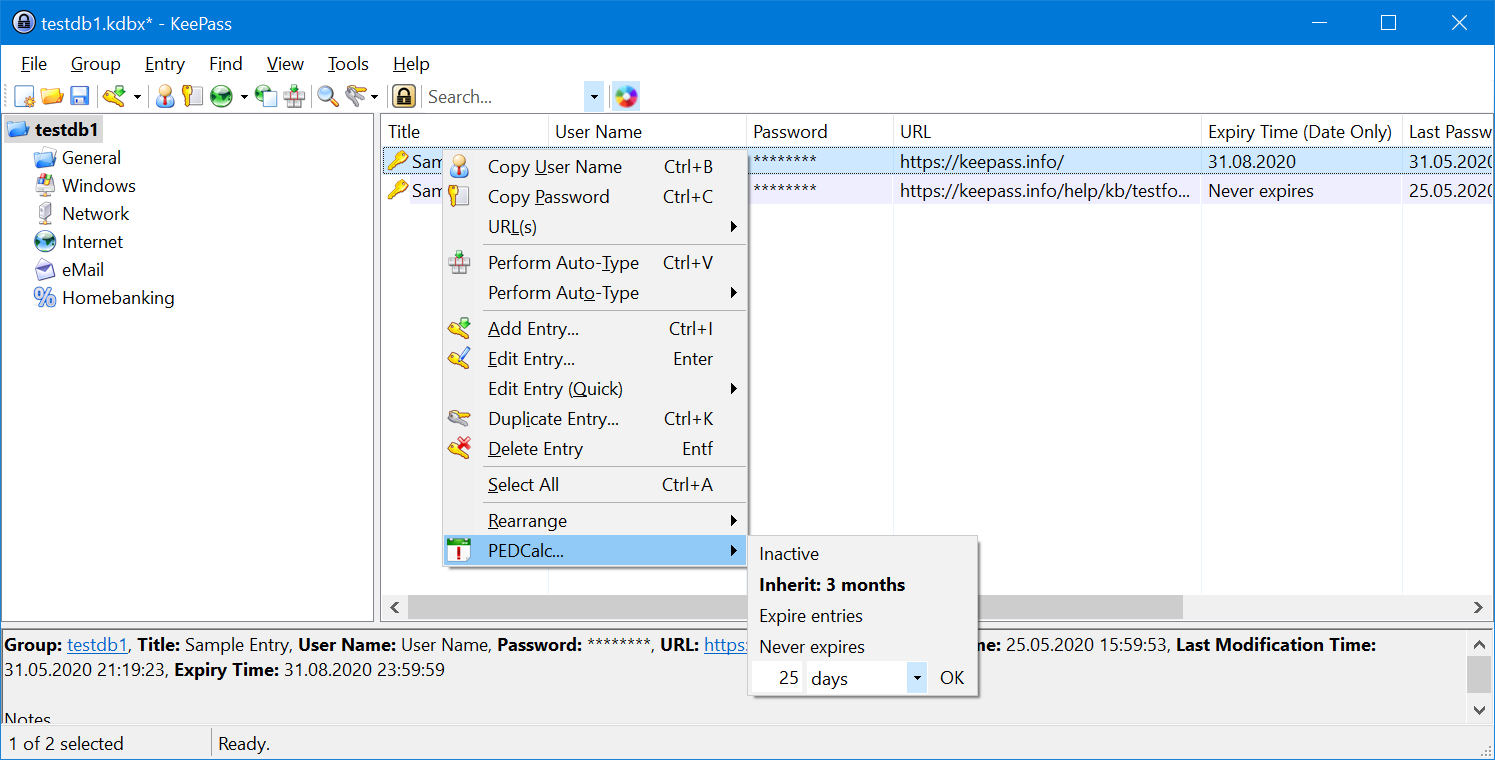Click the Never expires cell in second row
Image resolution: width=1495 pixels, height=760 pixels.
[x=1301, y=191]
